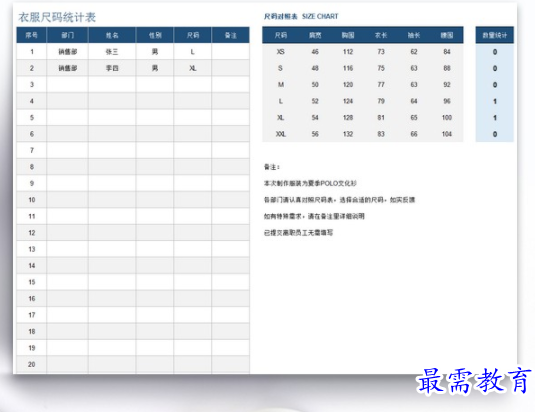Viewport: 540px width, 412px height.
Task: Click the value 100 in the XL row
Action: (x=447, y=117)
